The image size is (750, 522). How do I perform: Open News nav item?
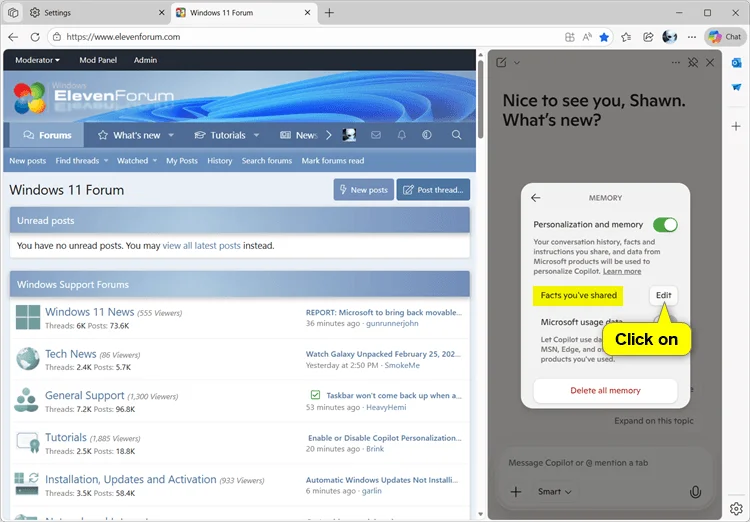click(298, 135)
